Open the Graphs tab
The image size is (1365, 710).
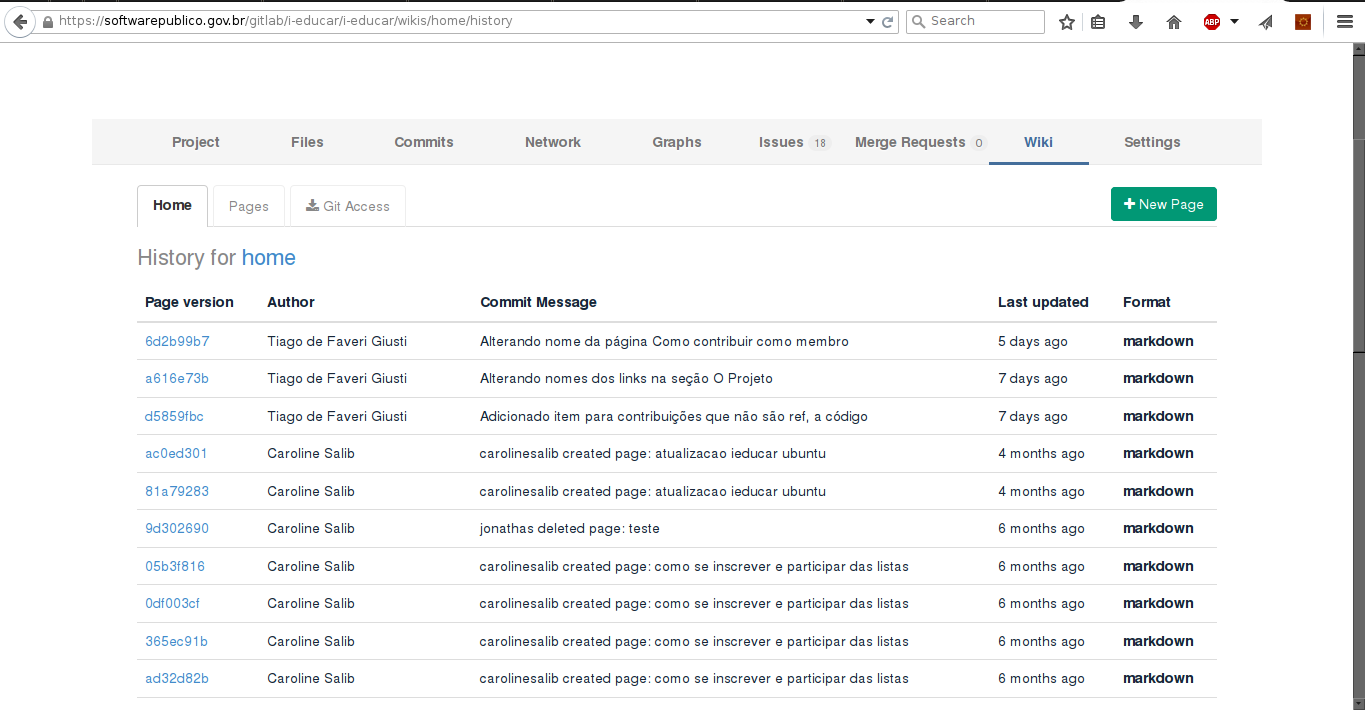(x=677, y=142)
